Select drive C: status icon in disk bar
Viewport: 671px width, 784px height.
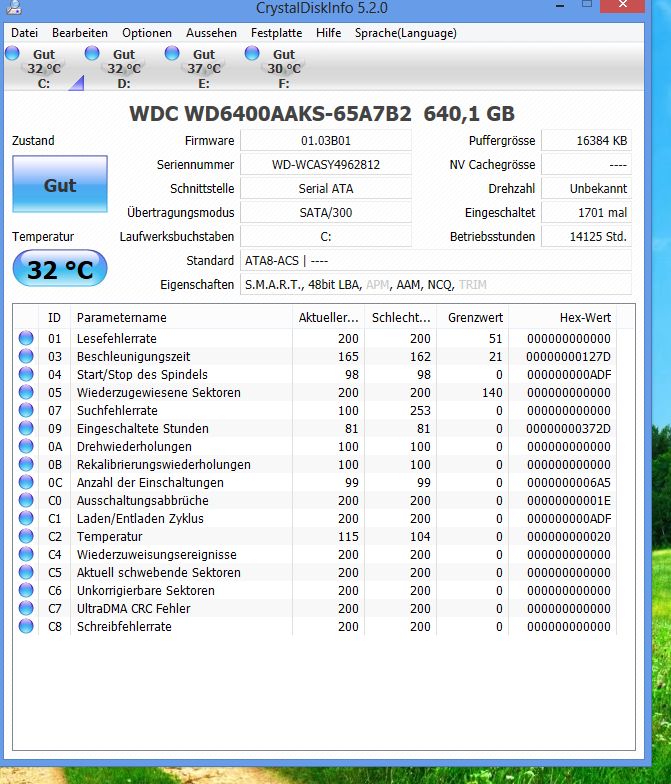[12, 53]
